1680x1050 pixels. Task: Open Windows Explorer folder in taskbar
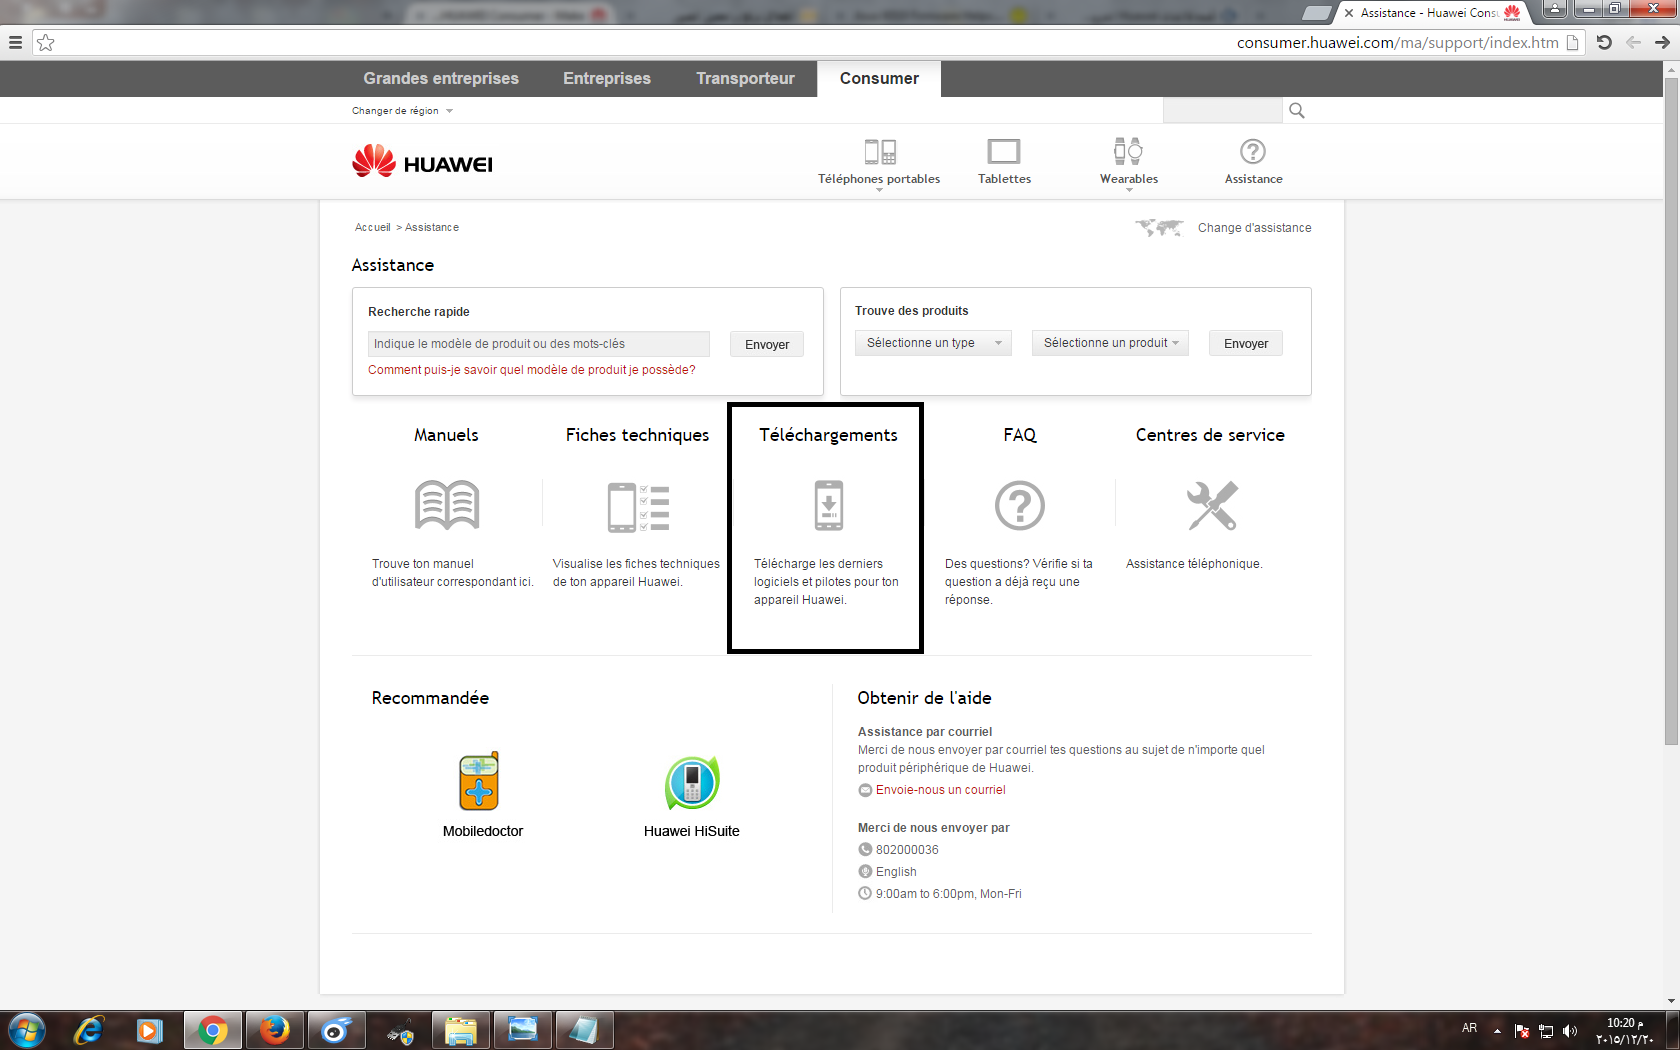click(x=460, y=1030)
